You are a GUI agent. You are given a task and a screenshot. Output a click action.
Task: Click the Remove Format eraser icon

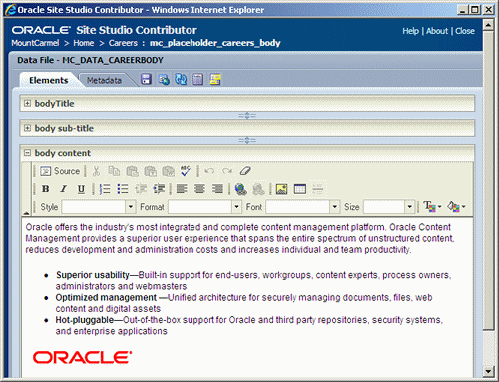(x=245, y=171)
